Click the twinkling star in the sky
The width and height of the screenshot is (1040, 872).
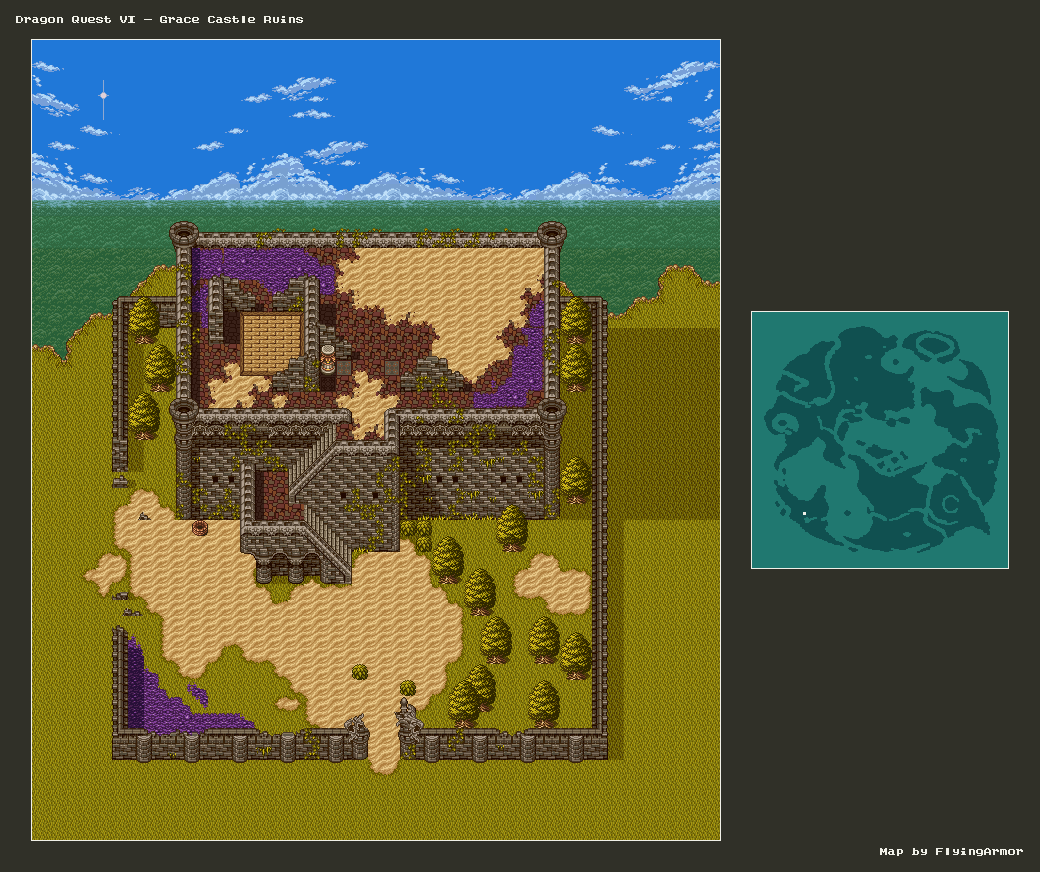tap(103, 96)
